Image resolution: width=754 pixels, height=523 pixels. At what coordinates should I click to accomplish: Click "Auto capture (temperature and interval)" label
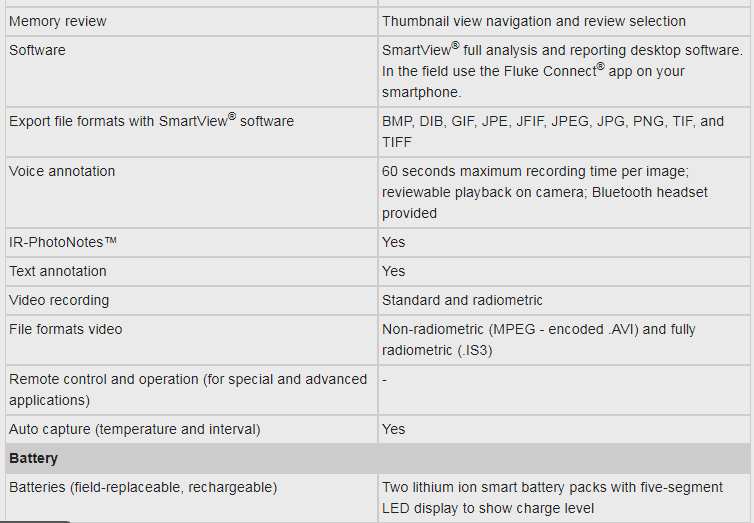135,429
